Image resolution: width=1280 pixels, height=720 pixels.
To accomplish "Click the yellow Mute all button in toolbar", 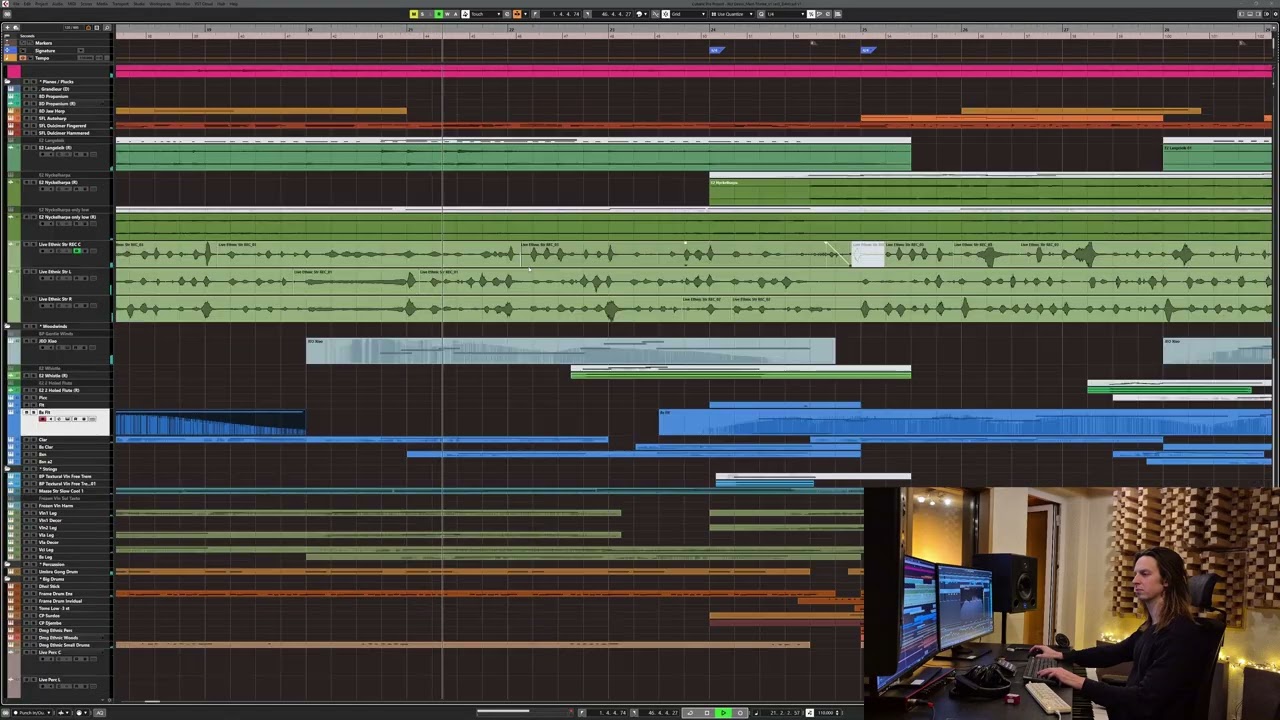I will [x=414, y=14].
